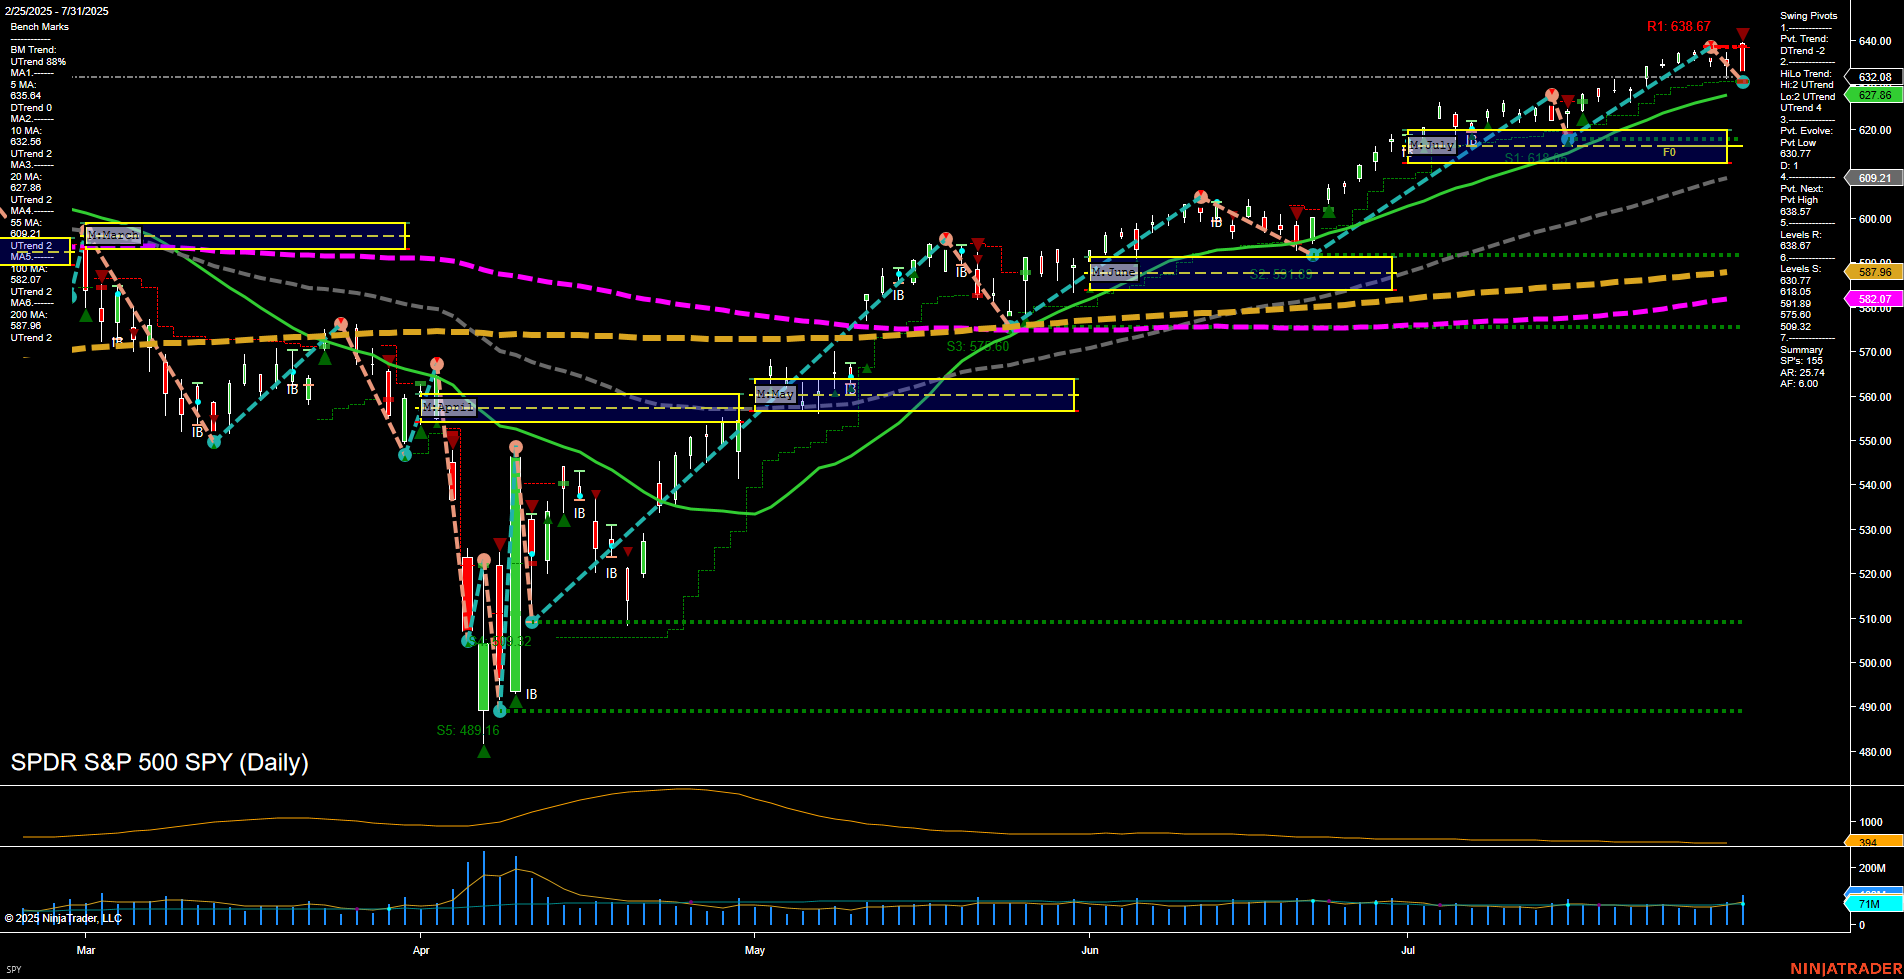Image resolution: width=1904 pixels, height=979 pixels.
Task: Click the Pvt. Next: label
Action: coord(1802,189)
